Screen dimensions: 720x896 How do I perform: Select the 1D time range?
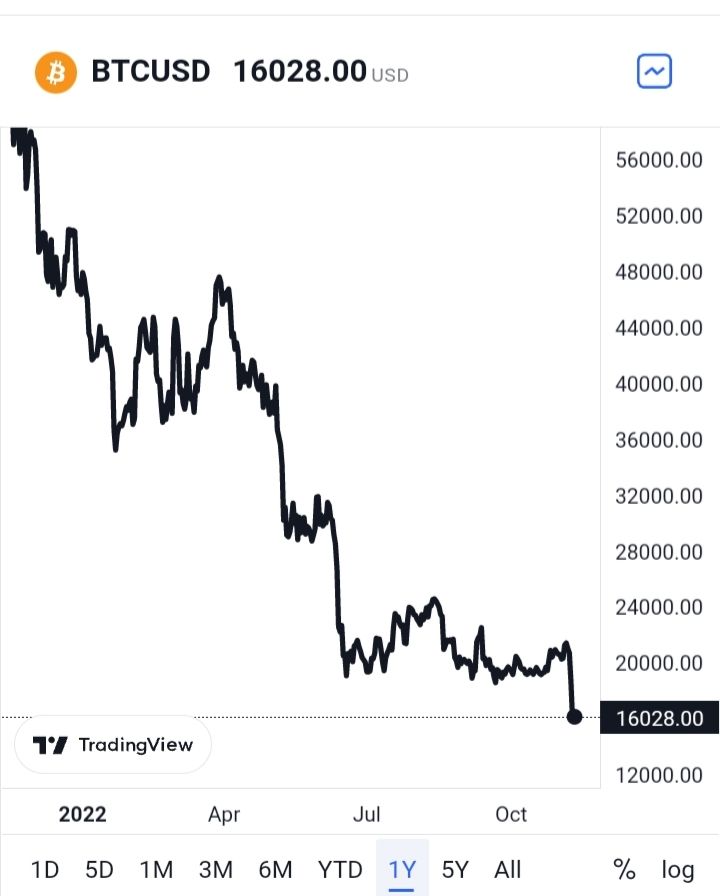[44, 869]
